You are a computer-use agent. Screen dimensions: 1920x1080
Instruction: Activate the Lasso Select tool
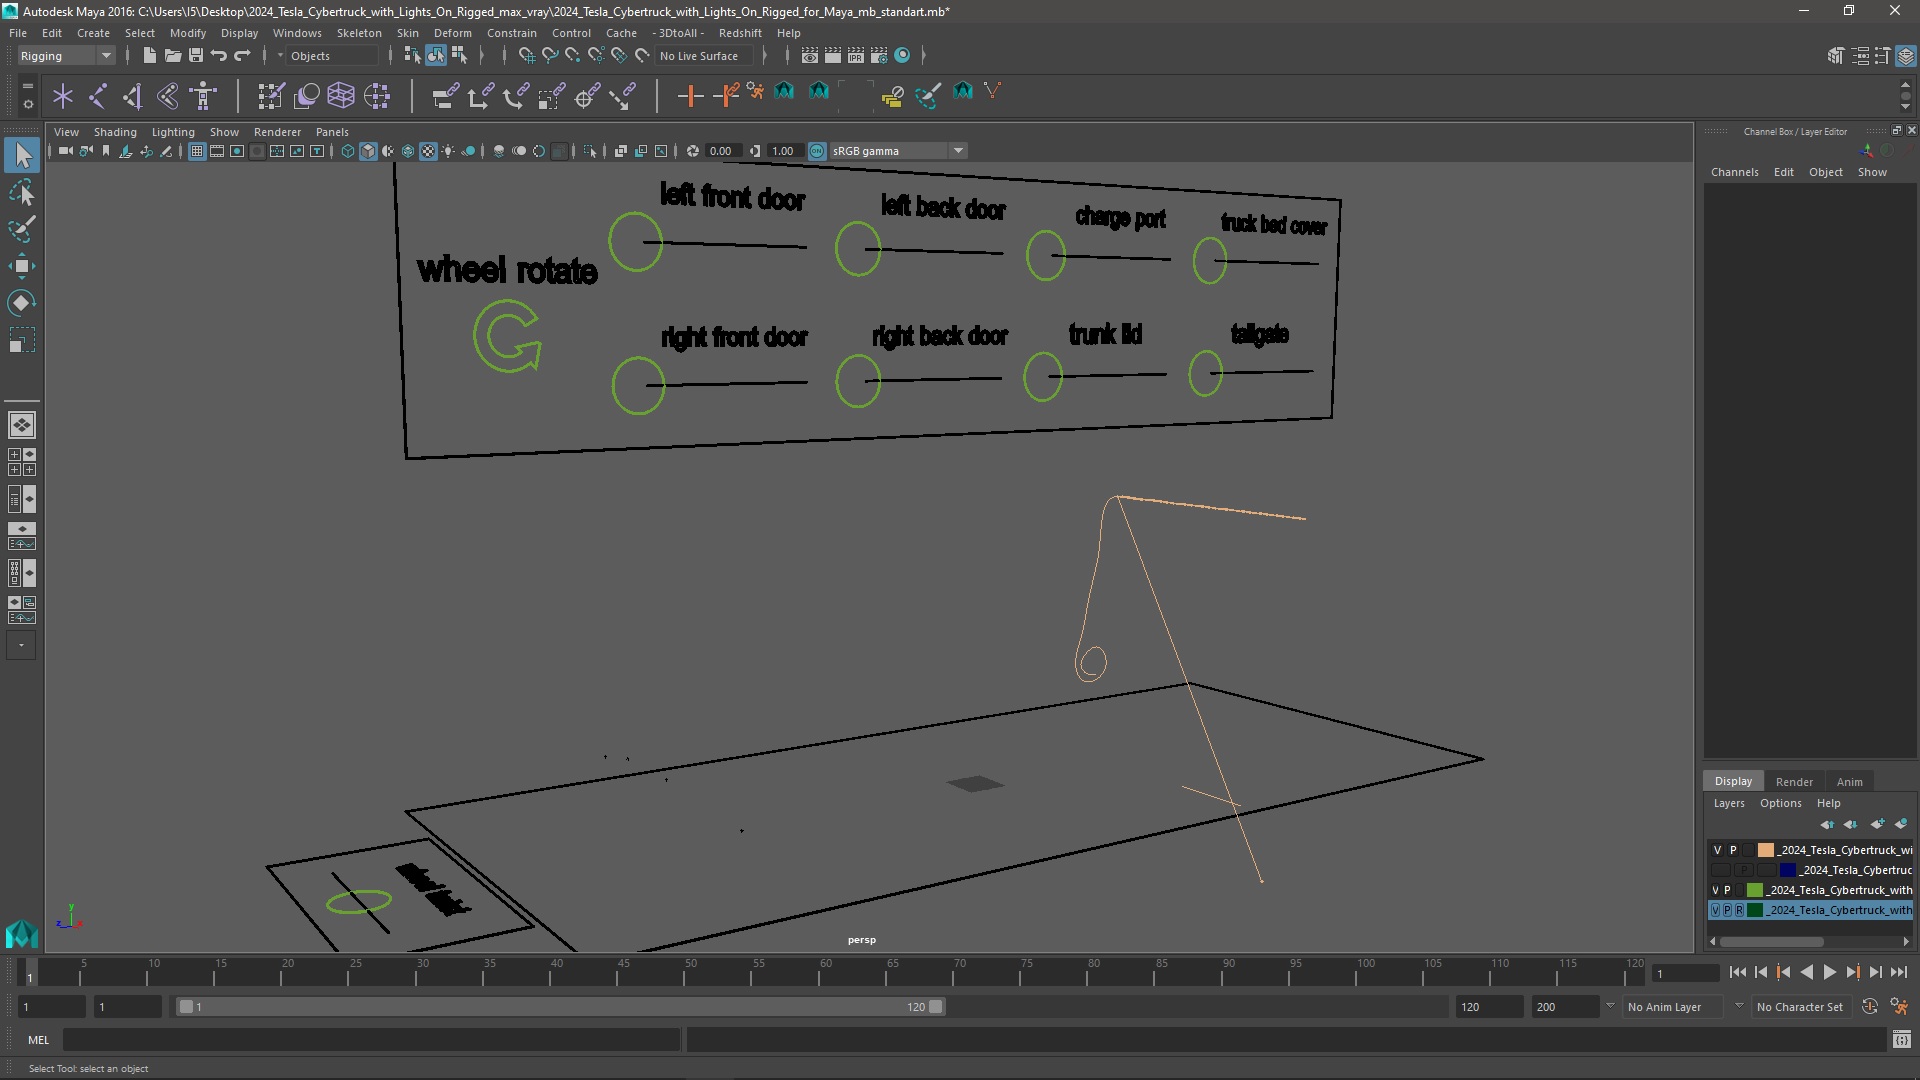(22, 192)
